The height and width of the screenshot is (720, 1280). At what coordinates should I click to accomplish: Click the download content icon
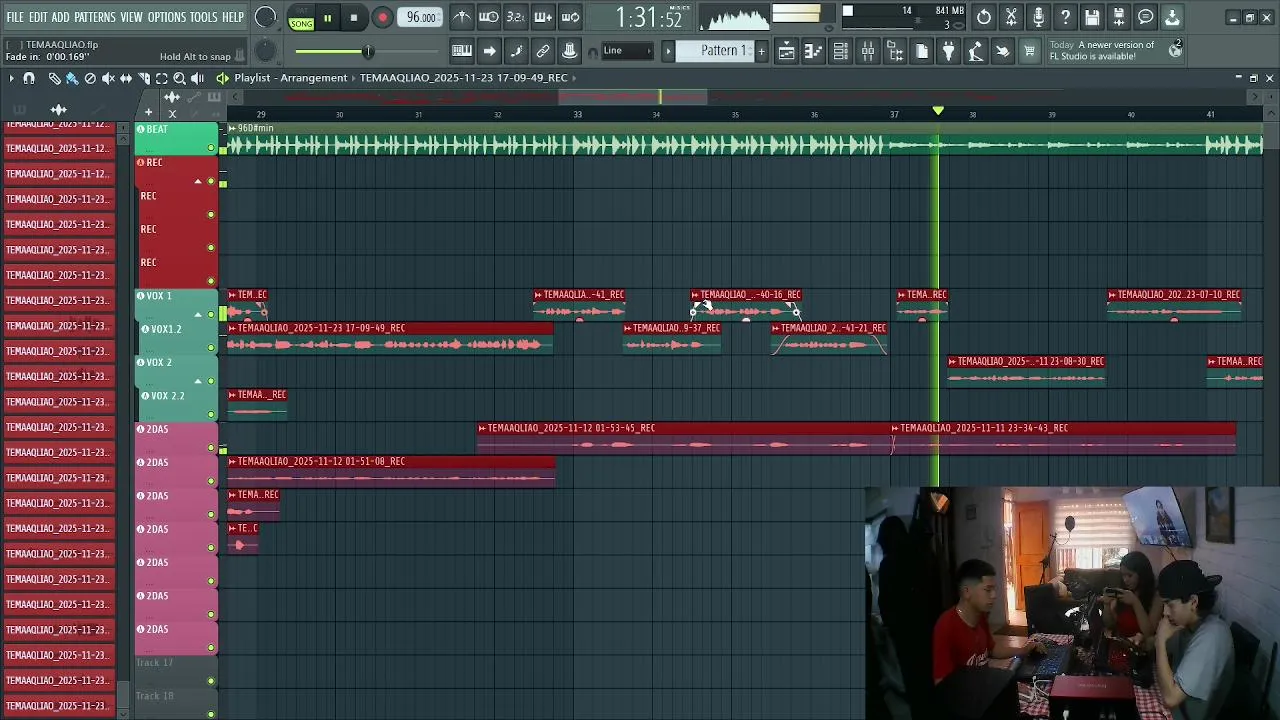tap(1172, 17)
